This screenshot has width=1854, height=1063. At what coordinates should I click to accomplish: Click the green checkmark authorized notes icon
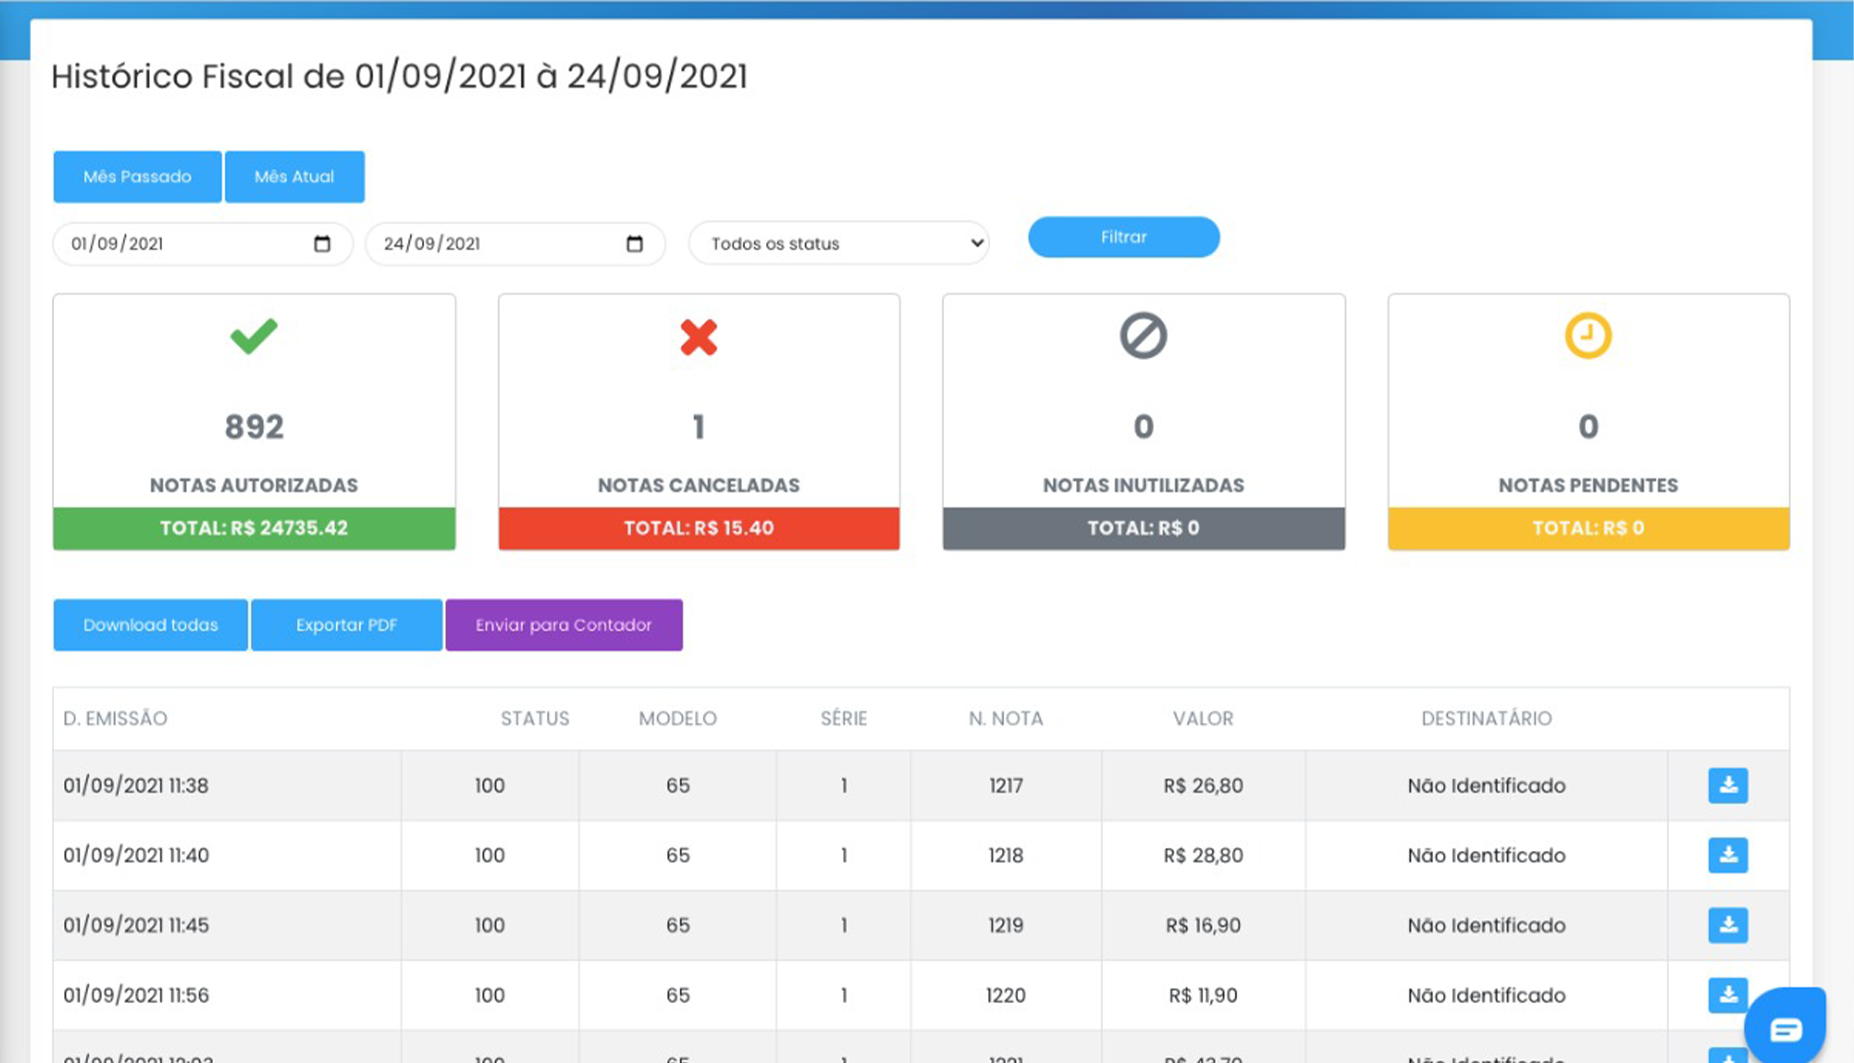point(254,336)
